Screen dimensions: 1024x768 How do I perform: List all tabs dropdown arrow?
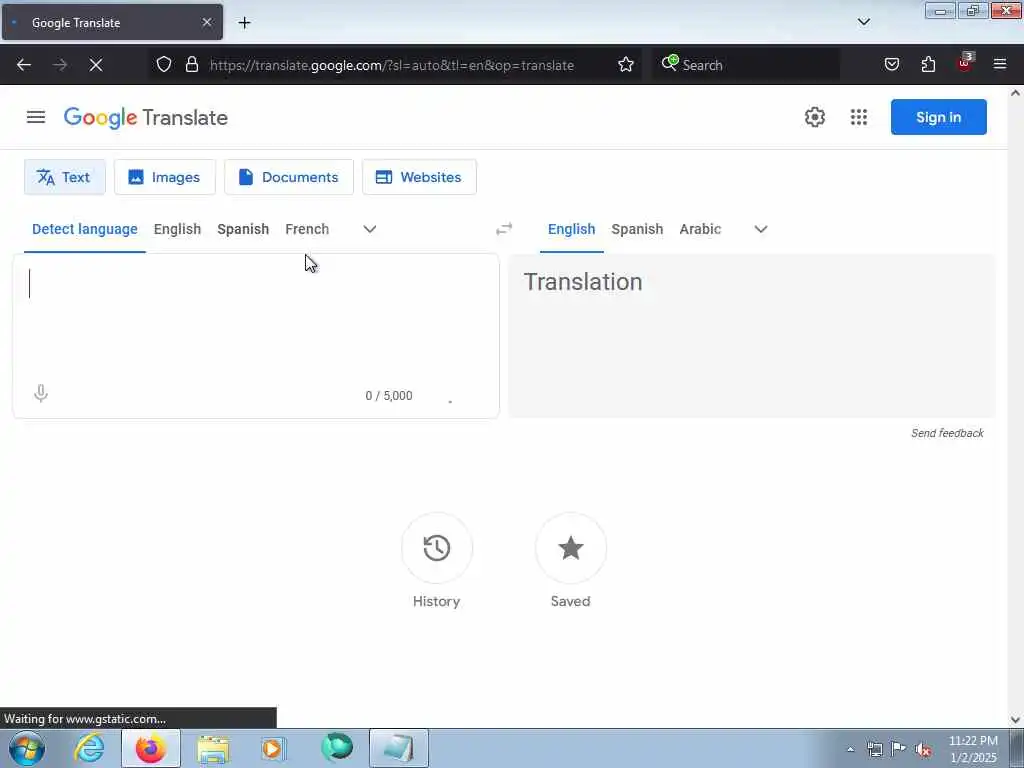coord(863,22)
